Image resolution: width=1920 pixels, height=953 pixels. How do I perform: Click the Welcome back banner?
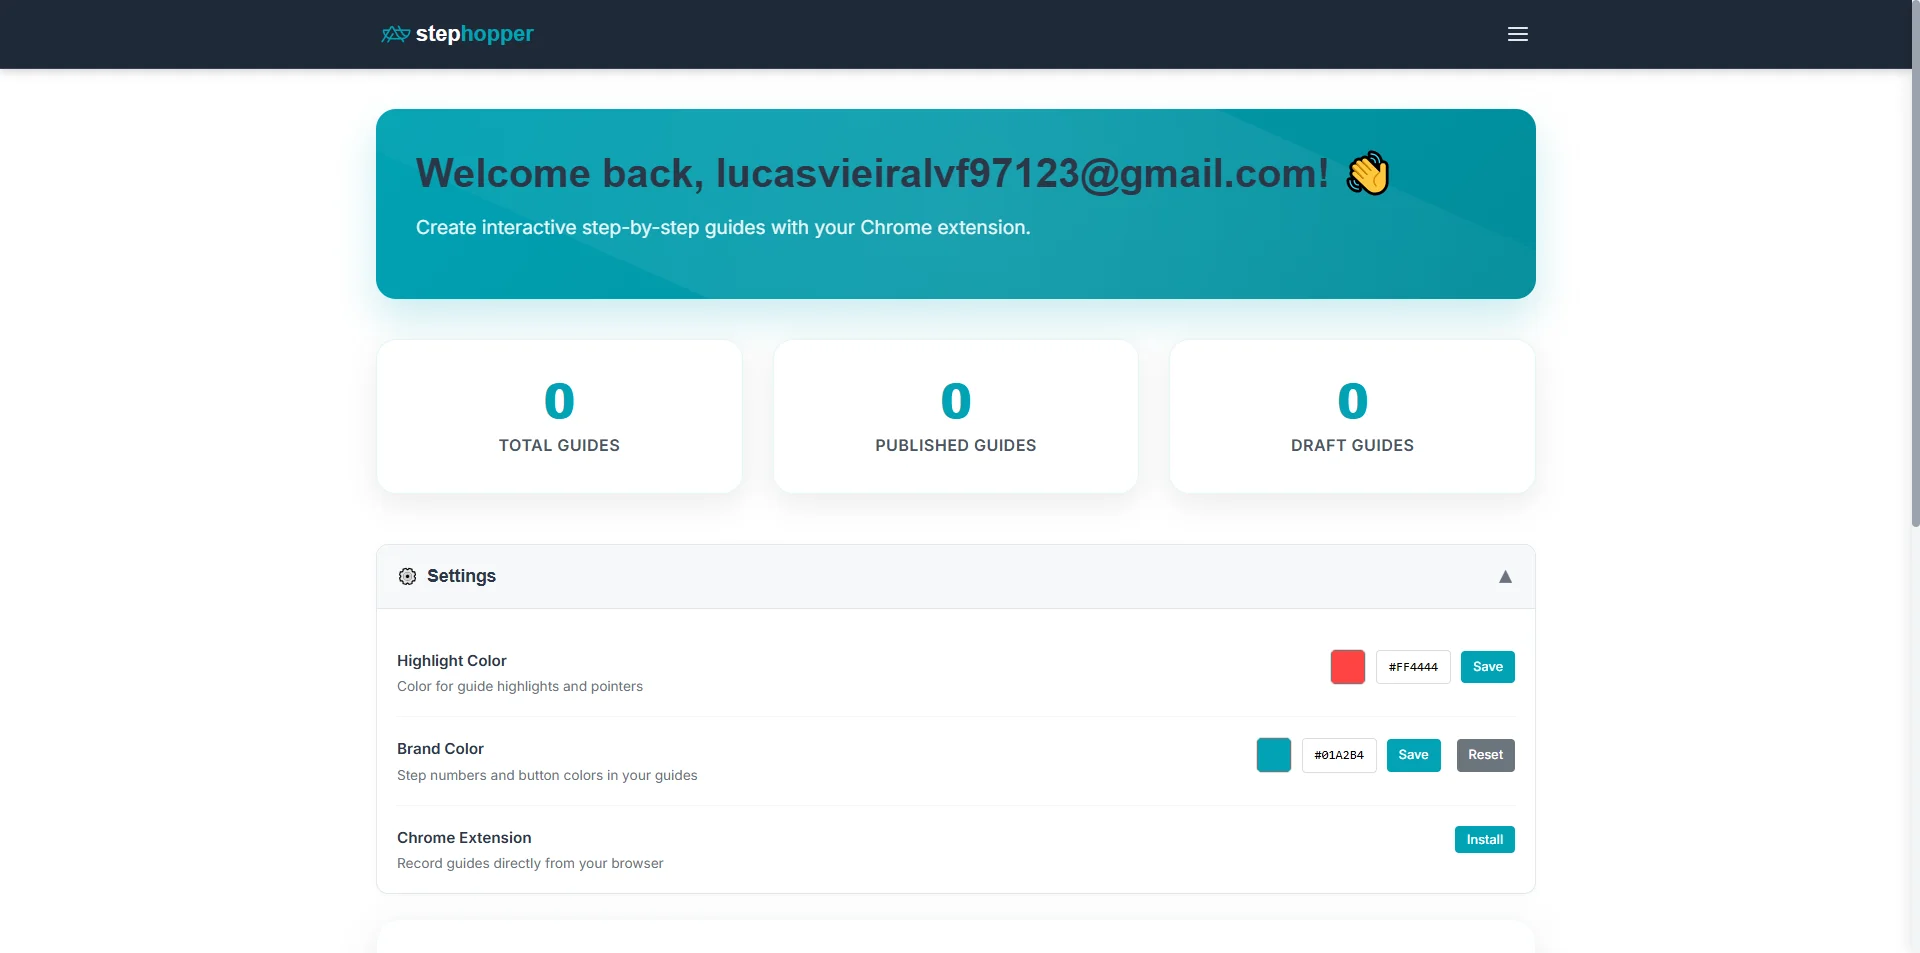click(x=955, y=203)
